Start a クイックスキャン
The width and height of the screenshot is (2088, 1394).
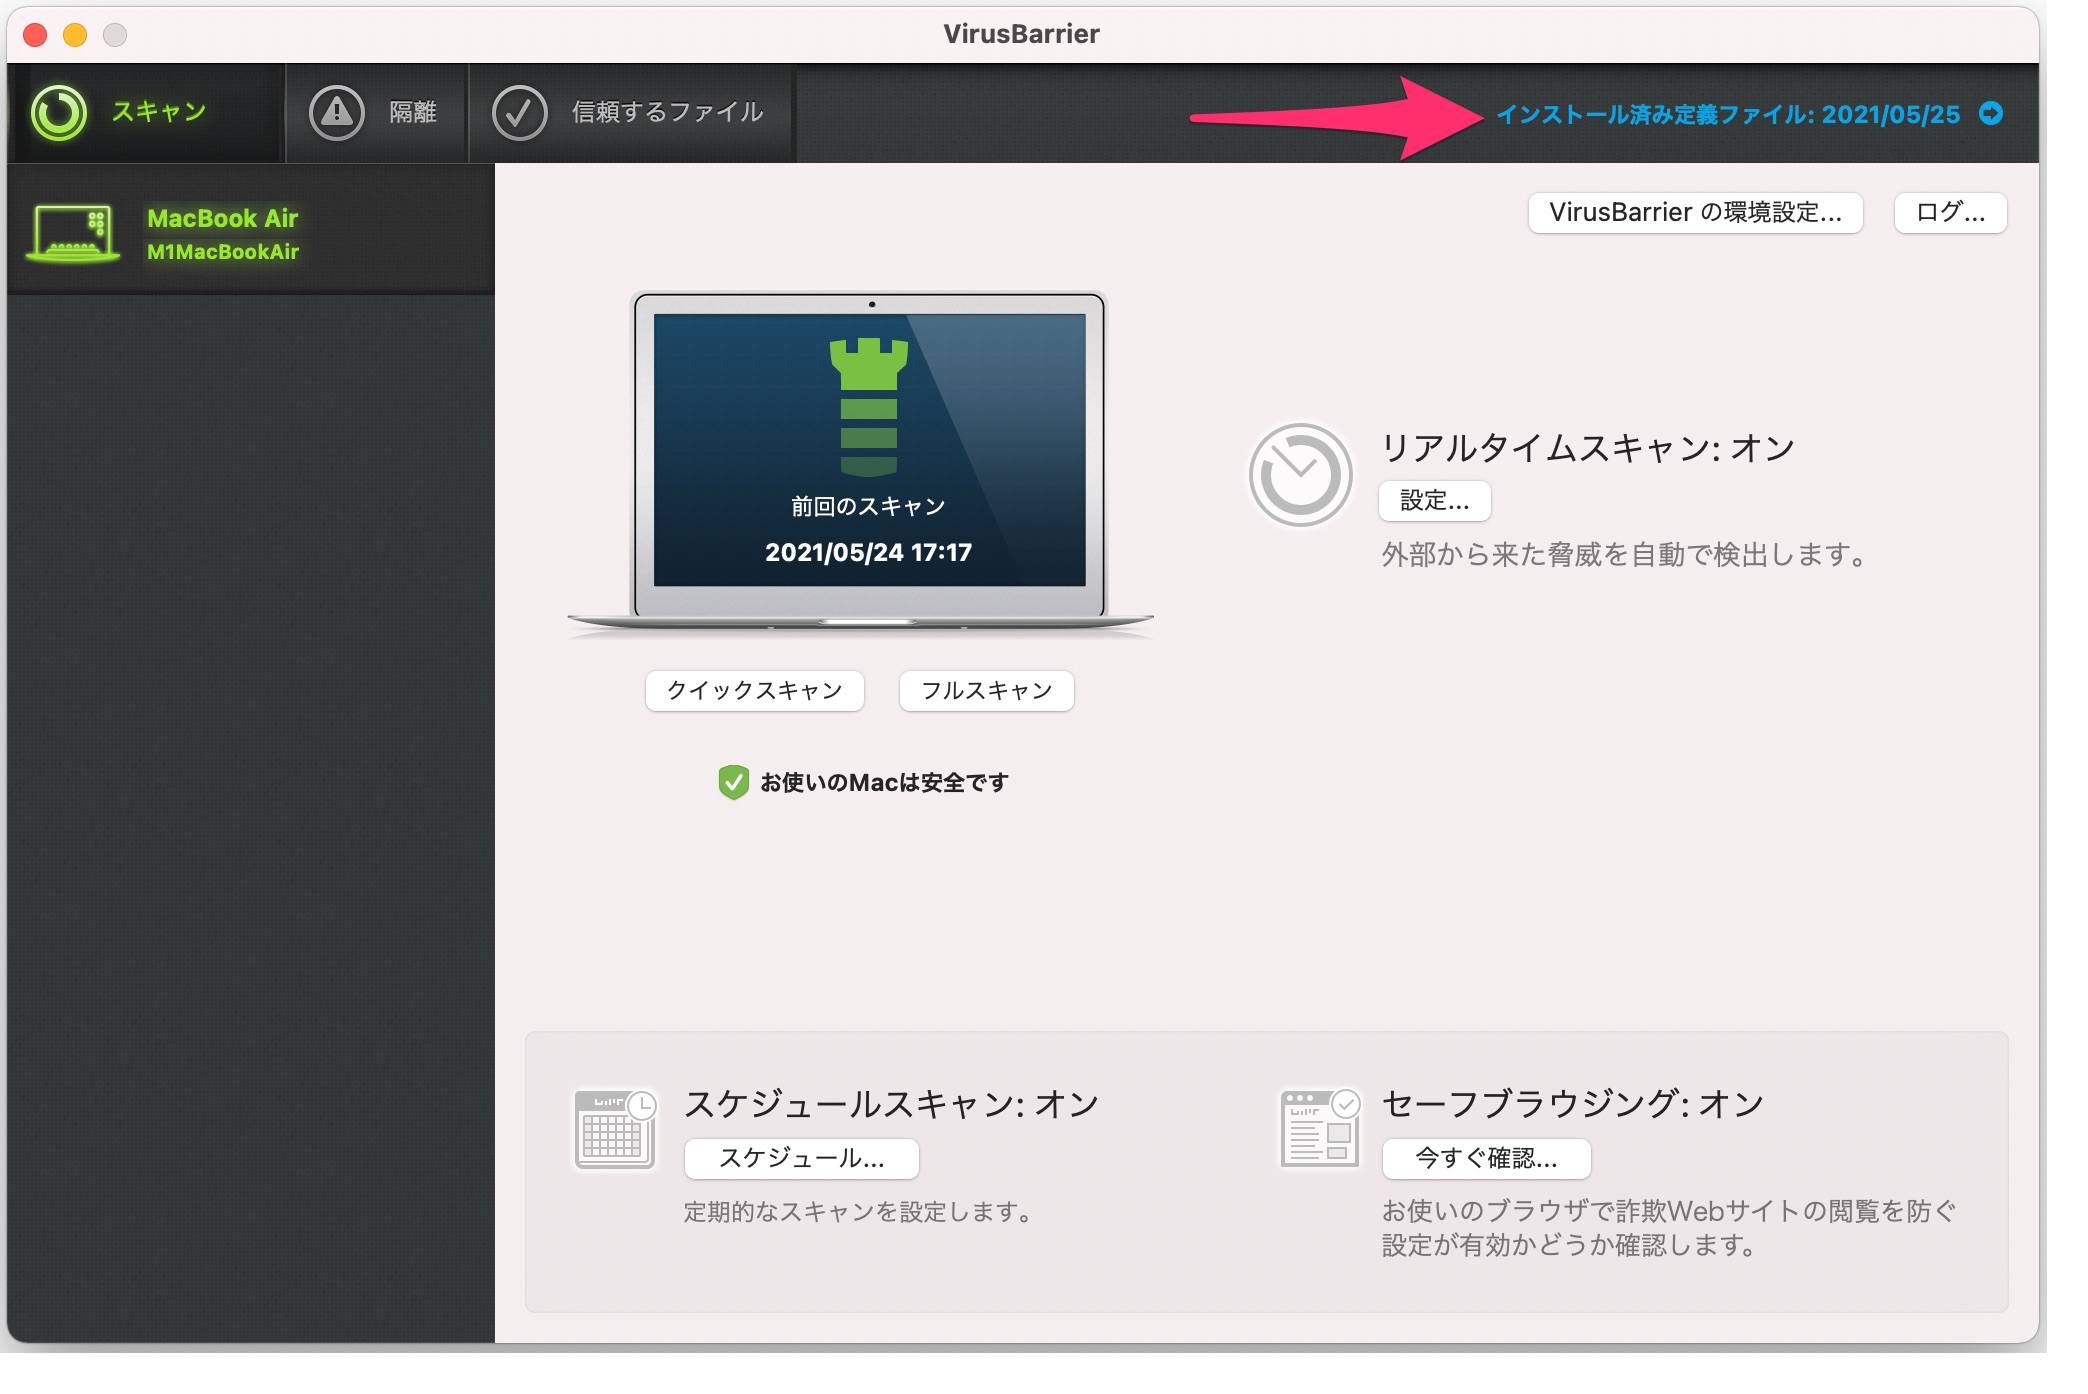(x=754, y=691)
